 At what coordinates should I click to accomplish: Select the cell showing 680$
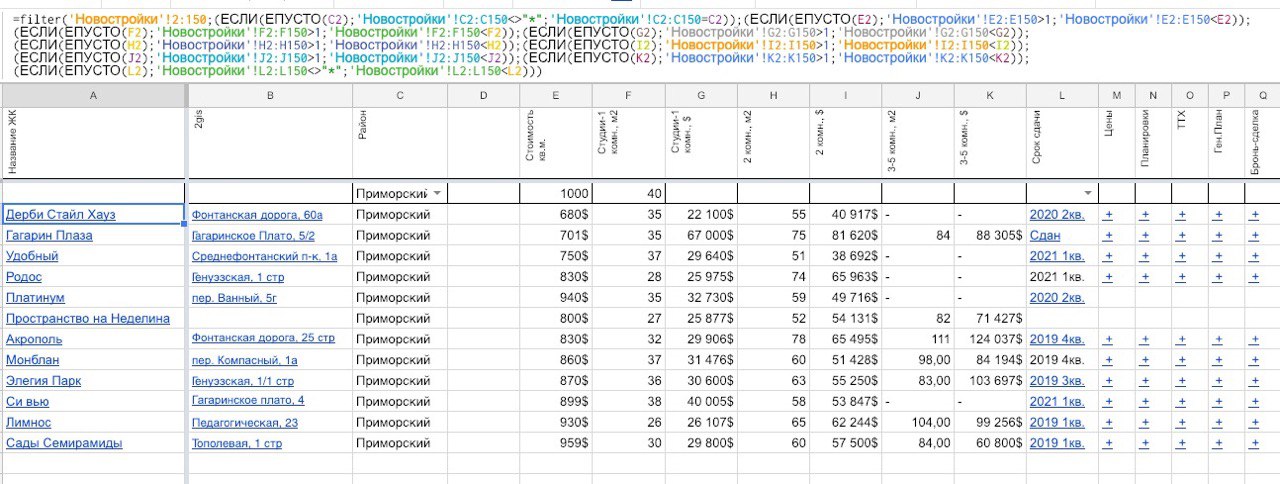[x=556, y=214]
